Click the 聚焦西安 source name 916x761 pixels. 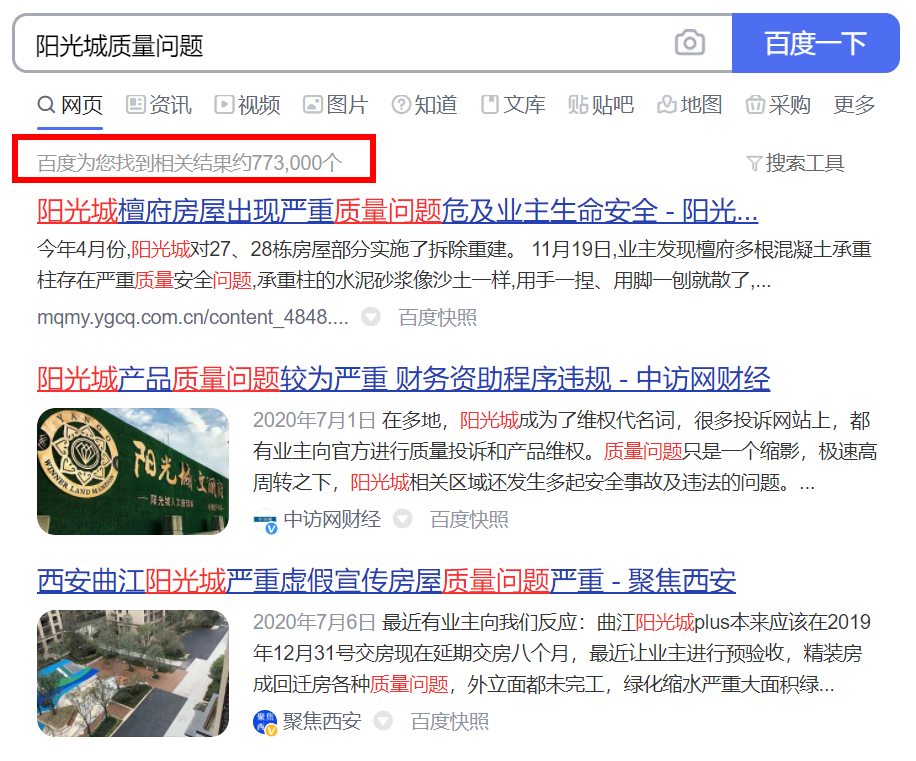[x=322, y=721]
